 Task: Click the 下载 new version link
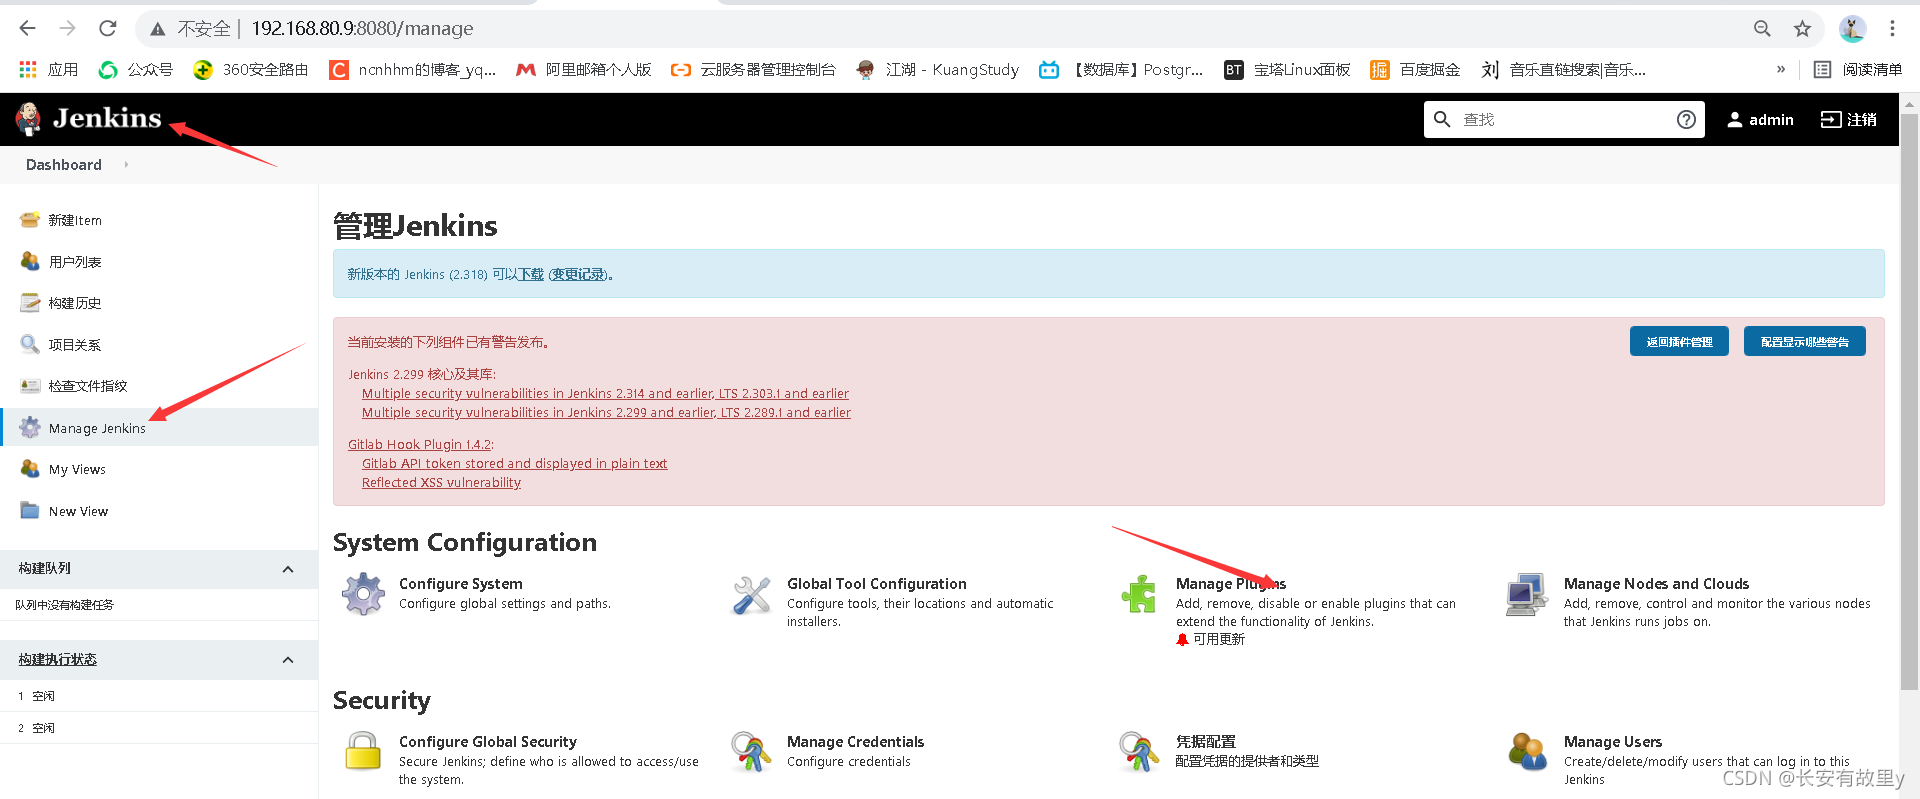point(531,274)
